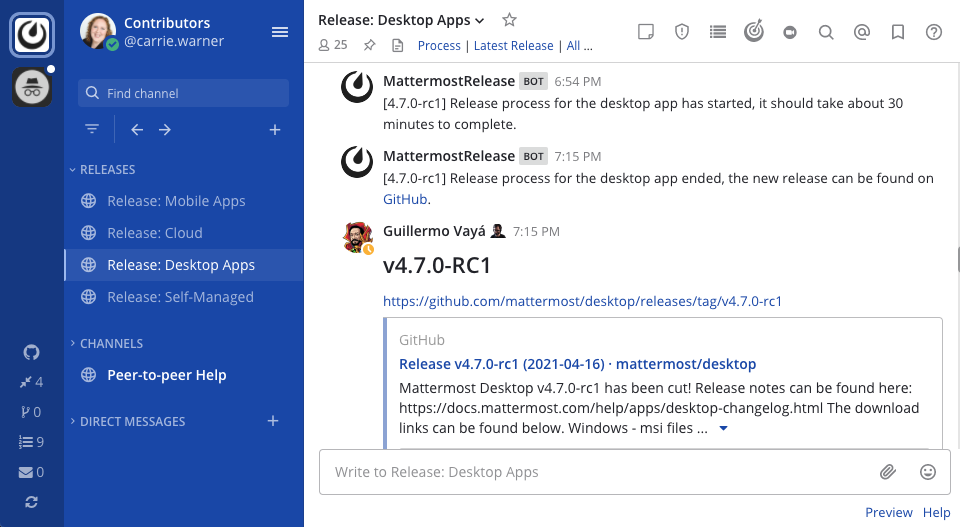This screenshot has height=527, width=960.
Task: Click the search magnifier in channel header
Action: pos(825,32)
